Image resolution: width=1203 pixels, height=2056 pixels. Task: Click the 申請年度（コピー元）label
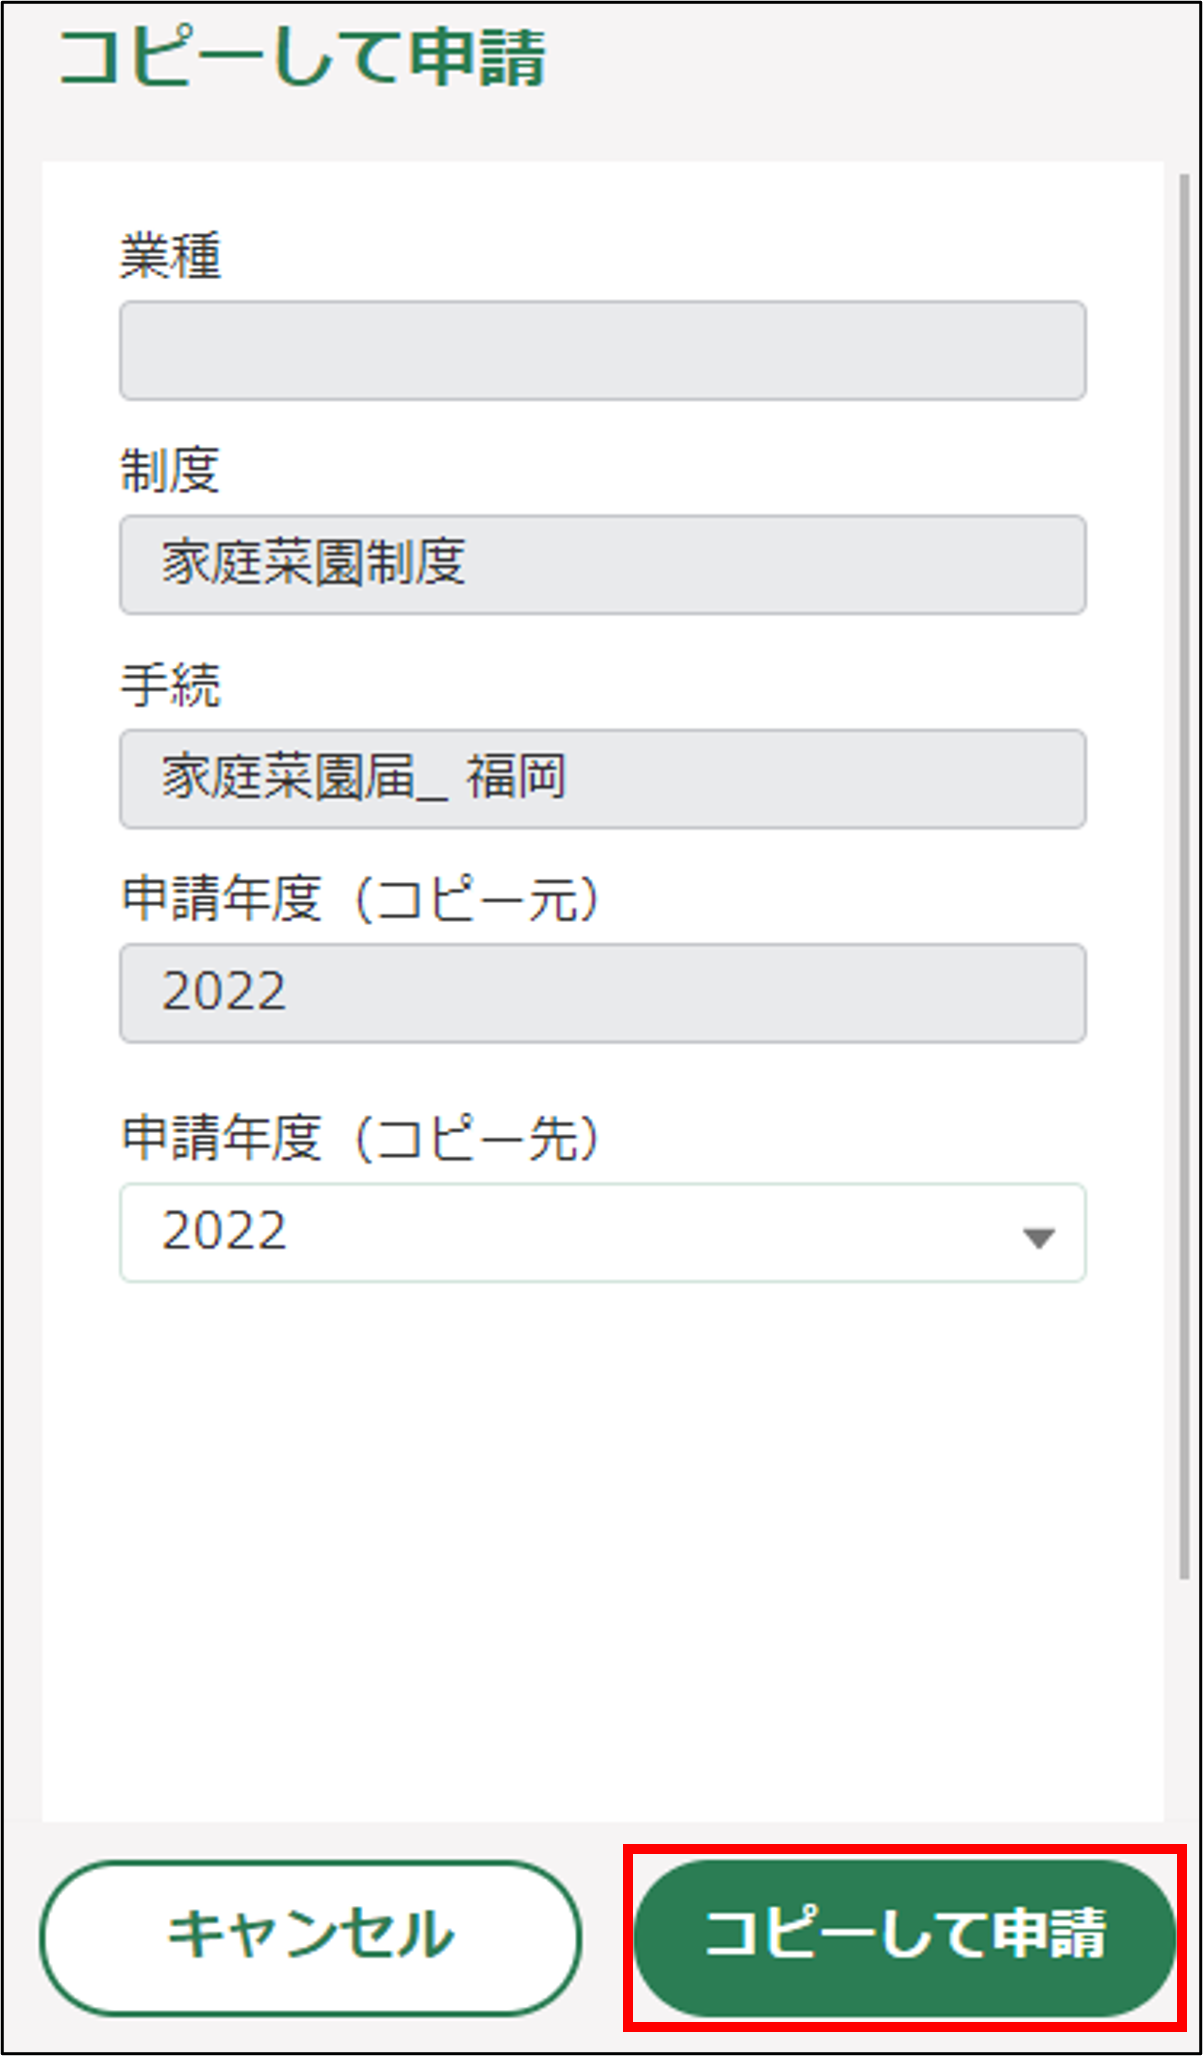coord(360,898)
